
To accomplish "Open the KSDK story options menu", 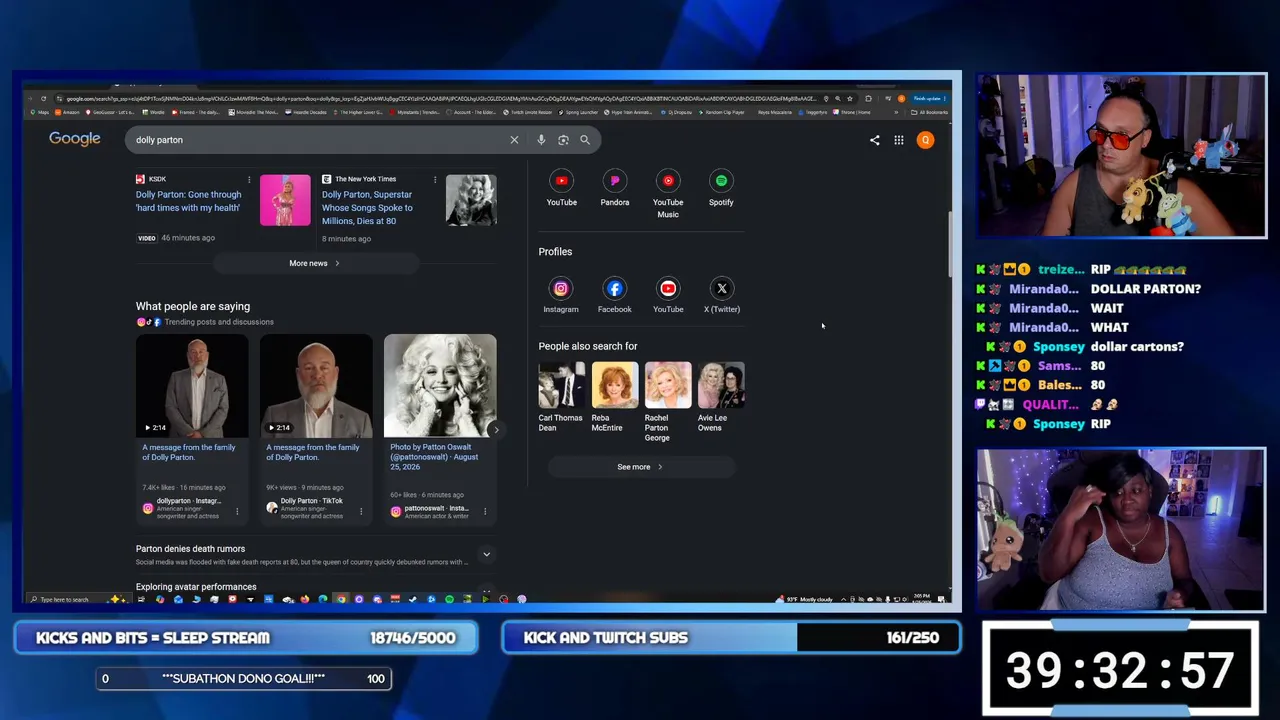I will pyautogui.click(x=249, y=179).
